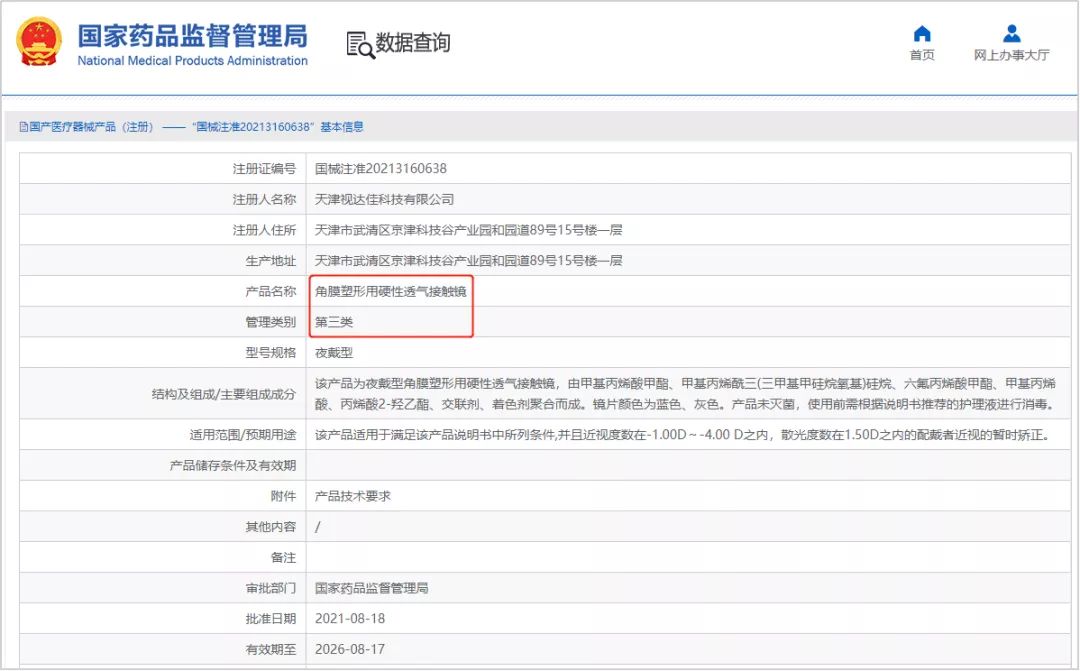Viewport: 1080px width, 671px height.
Task: Click the 数据查询 magnifier icon
Action: [359, 44]
